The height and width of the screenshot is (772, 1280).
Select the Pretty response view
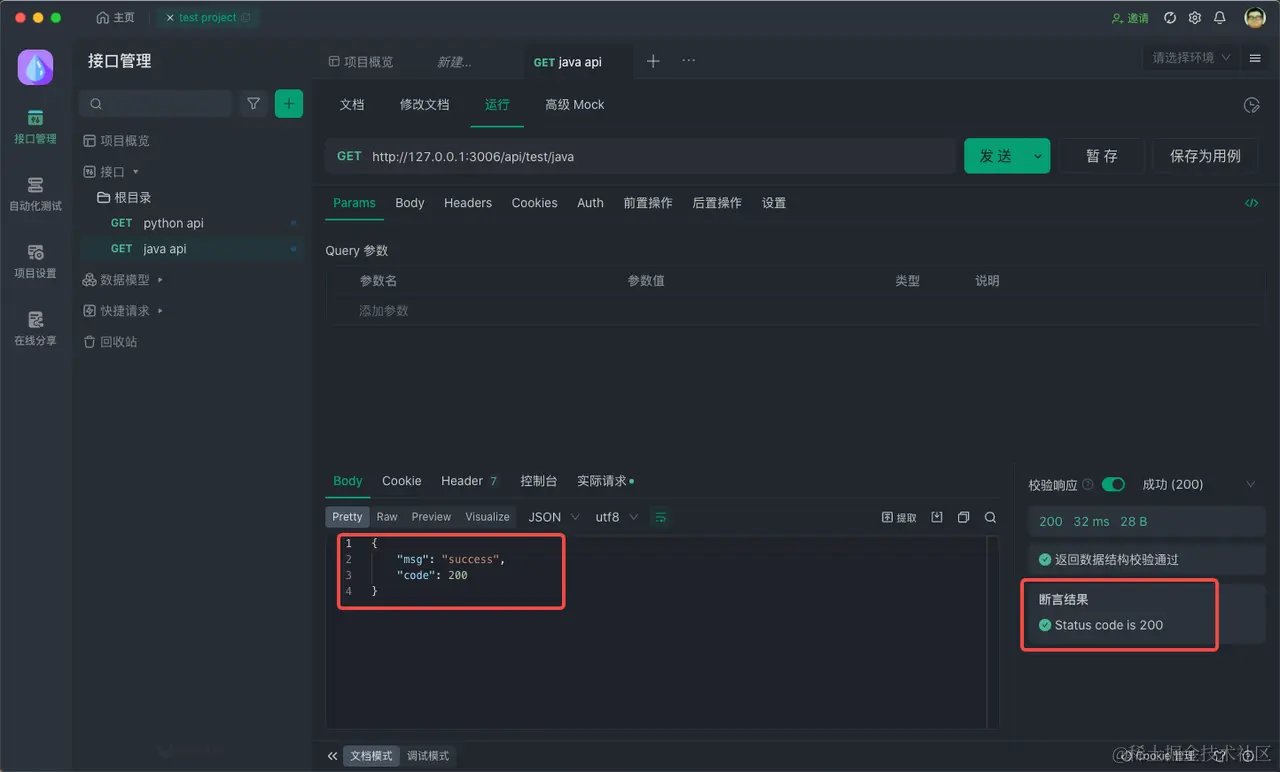pos(347,517)
